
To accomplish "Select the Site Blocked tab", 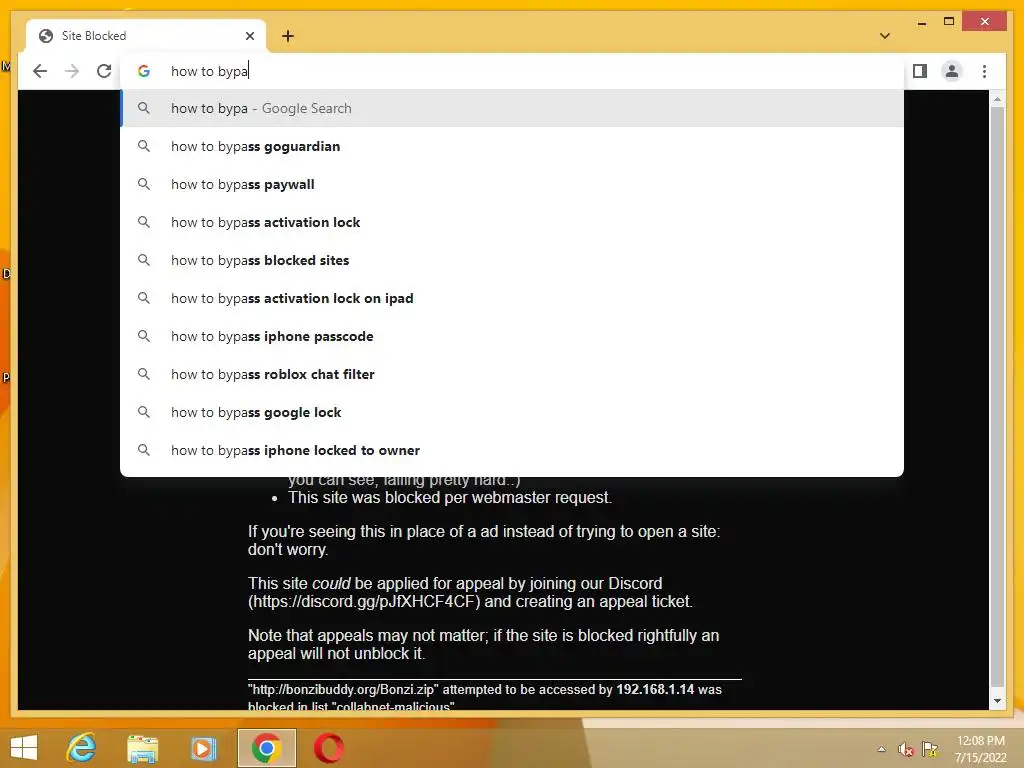I will click(146, 36).
